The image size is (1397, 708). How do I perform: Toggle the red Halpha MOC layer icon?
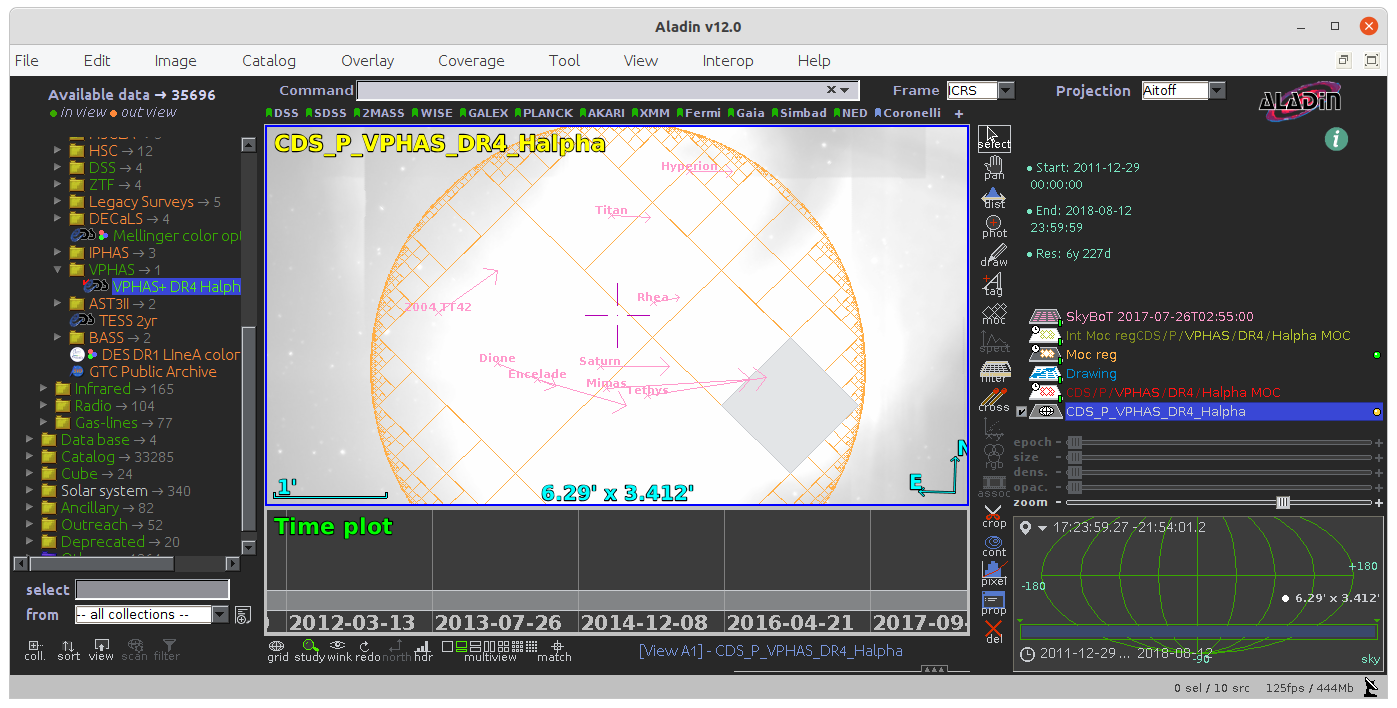[1046, 392]
